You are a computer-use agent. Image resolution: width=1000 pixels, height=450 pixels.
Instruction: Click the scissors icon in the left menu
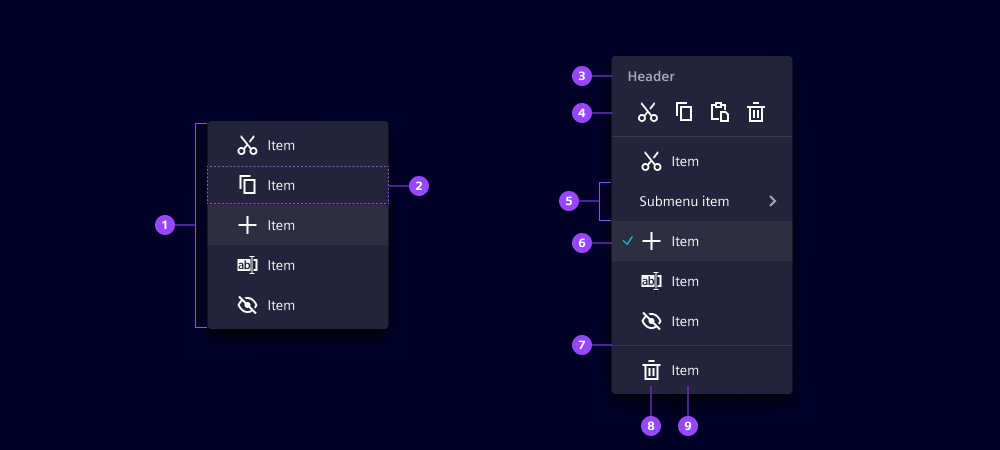coord(247,145)
